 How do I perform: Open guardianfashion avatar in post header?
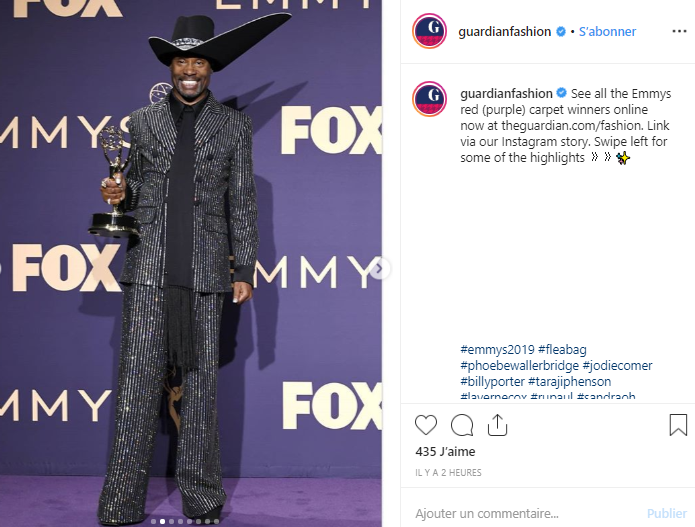click(429, 31)
